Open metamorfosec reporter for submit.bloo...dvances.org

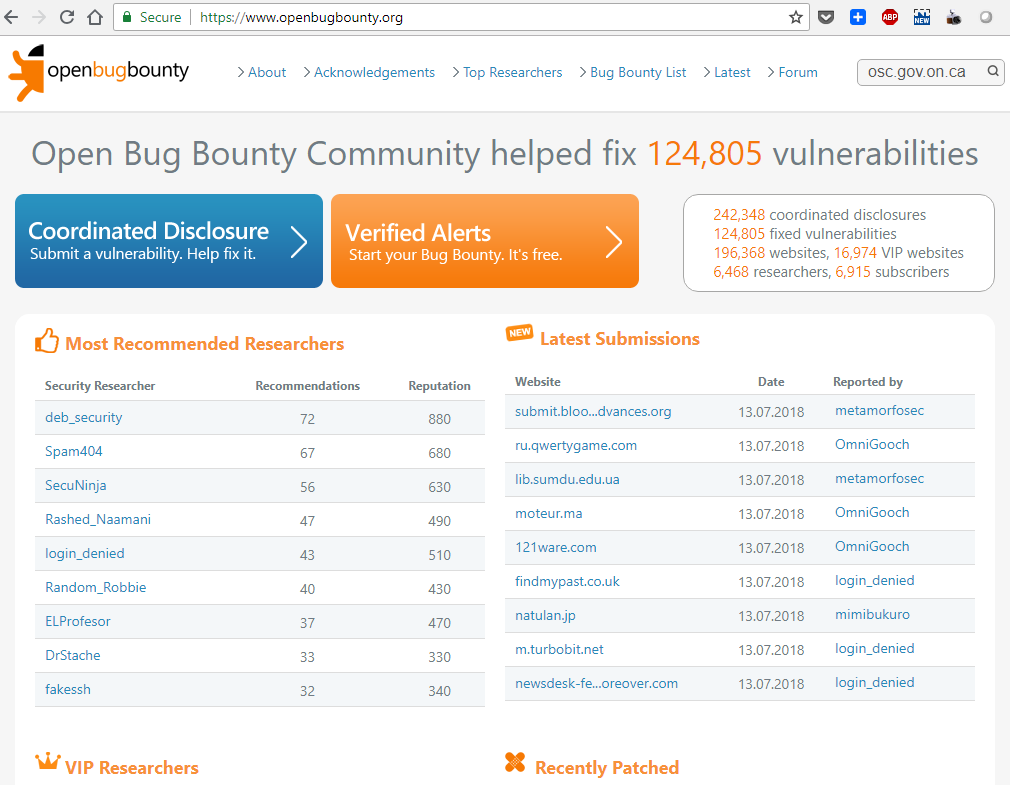click(879, 410)
